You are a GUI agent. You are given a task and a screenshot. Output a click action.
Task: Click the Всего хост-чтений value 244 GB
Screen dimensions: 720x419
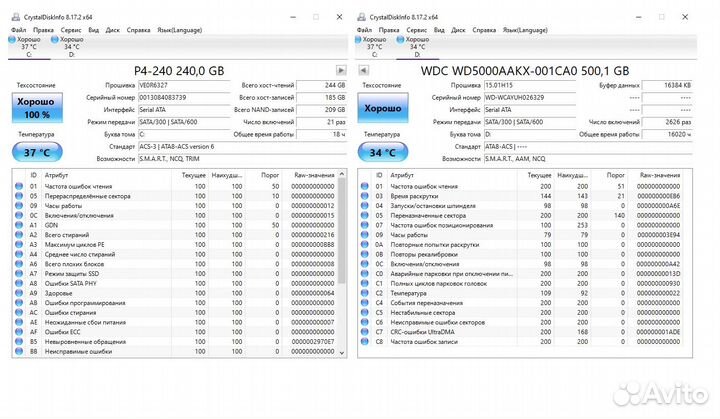coord(321,85)
